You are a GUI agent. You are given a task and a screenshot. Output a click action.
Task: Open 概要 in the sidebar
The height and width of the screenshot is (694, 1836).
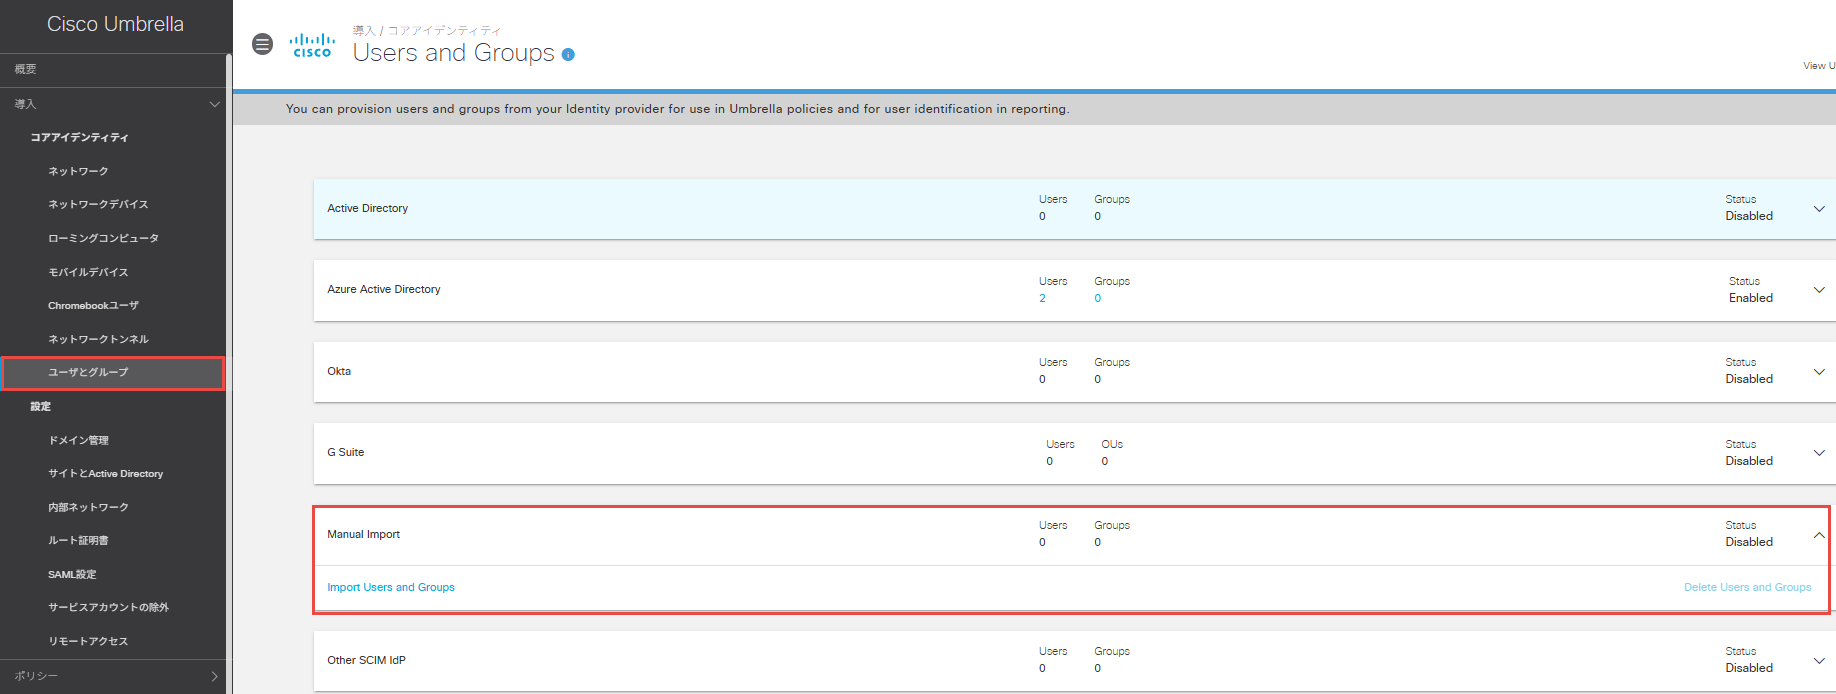[26, 69]
